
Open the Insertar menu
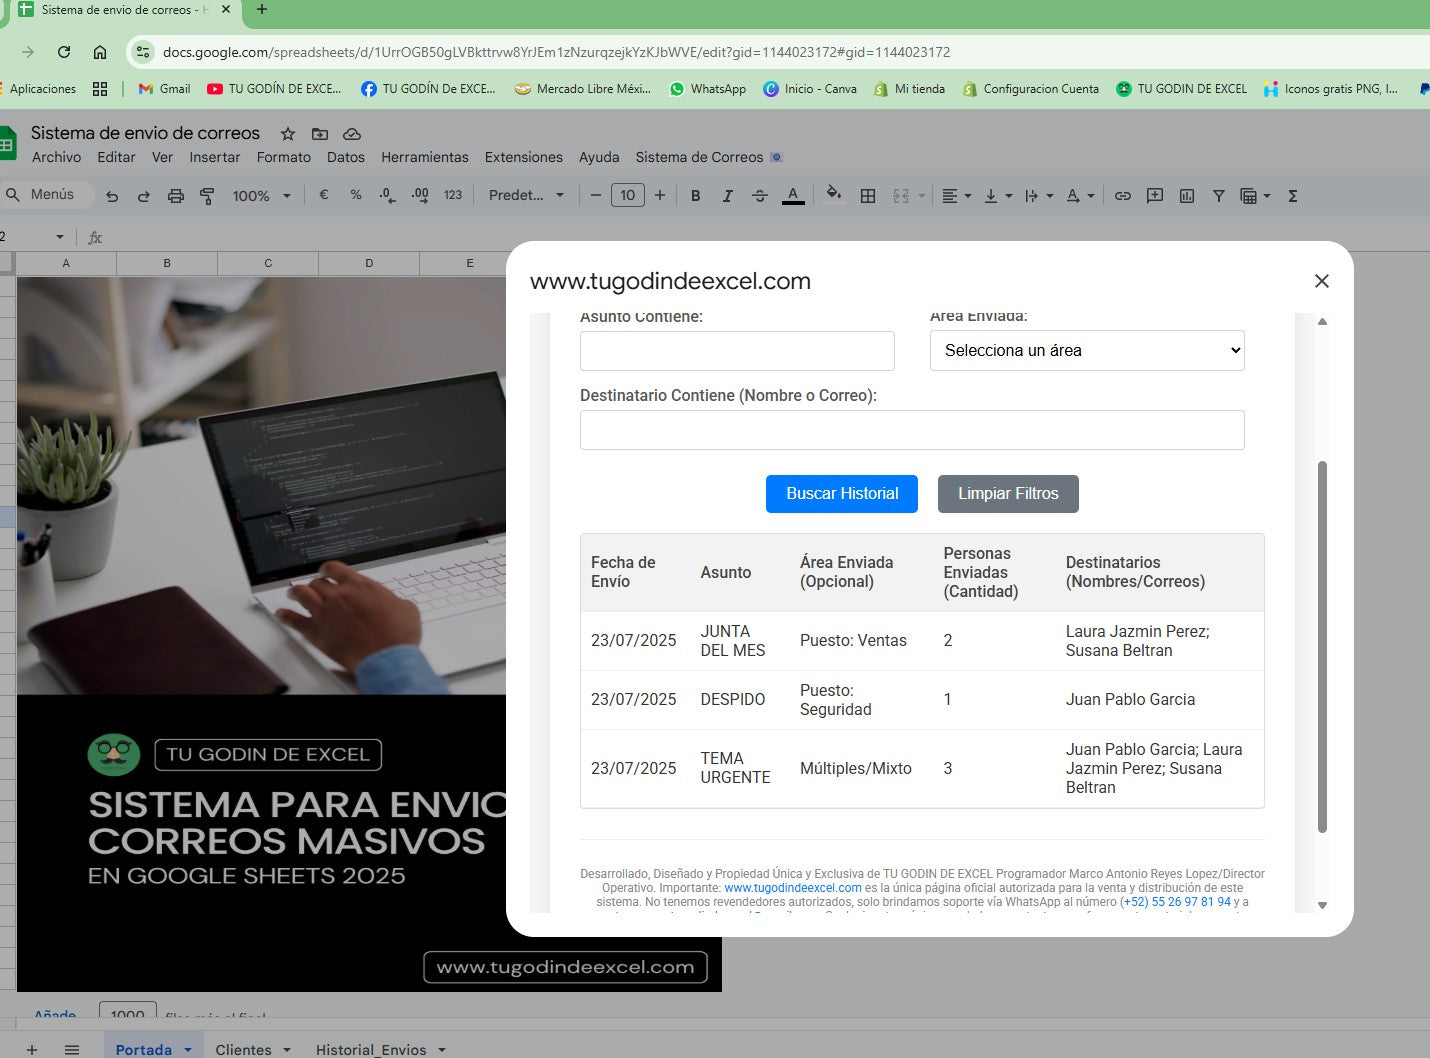click(x=215, y=157)
